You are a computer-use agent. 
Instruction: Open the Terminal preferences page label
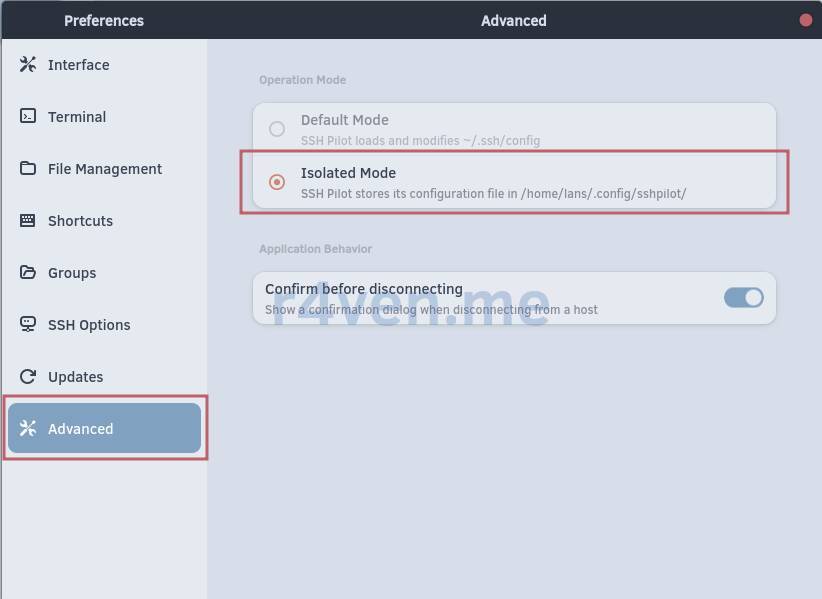77,117
